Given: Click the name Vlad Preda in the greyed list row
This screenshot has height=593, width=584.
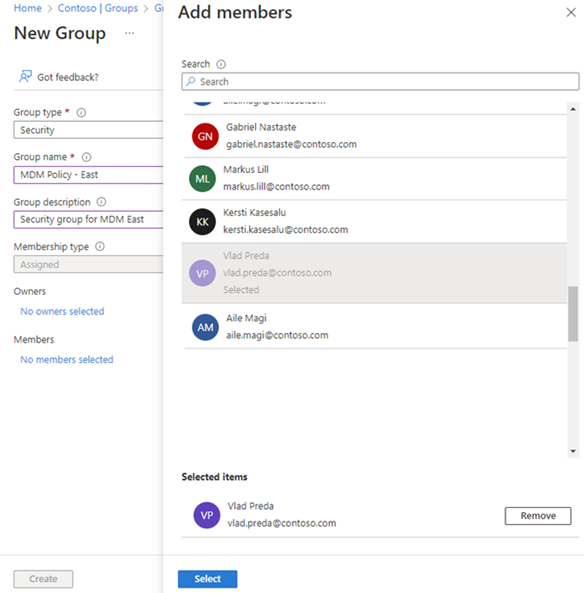Looking at the screenshot, I should click(x=246, y=256).
